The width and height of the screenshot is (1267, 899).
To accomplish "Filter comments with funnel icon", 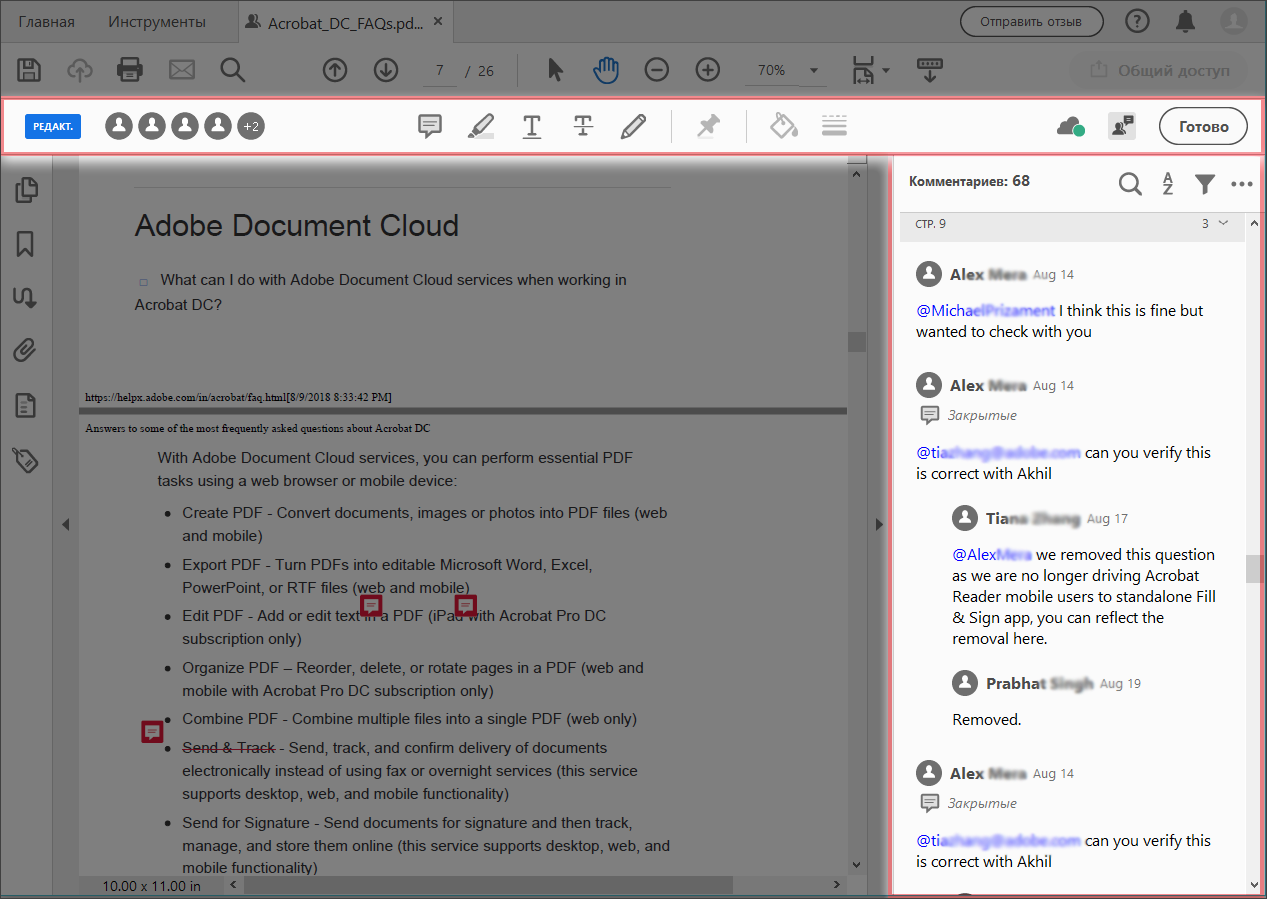I will coord(1205,183).
